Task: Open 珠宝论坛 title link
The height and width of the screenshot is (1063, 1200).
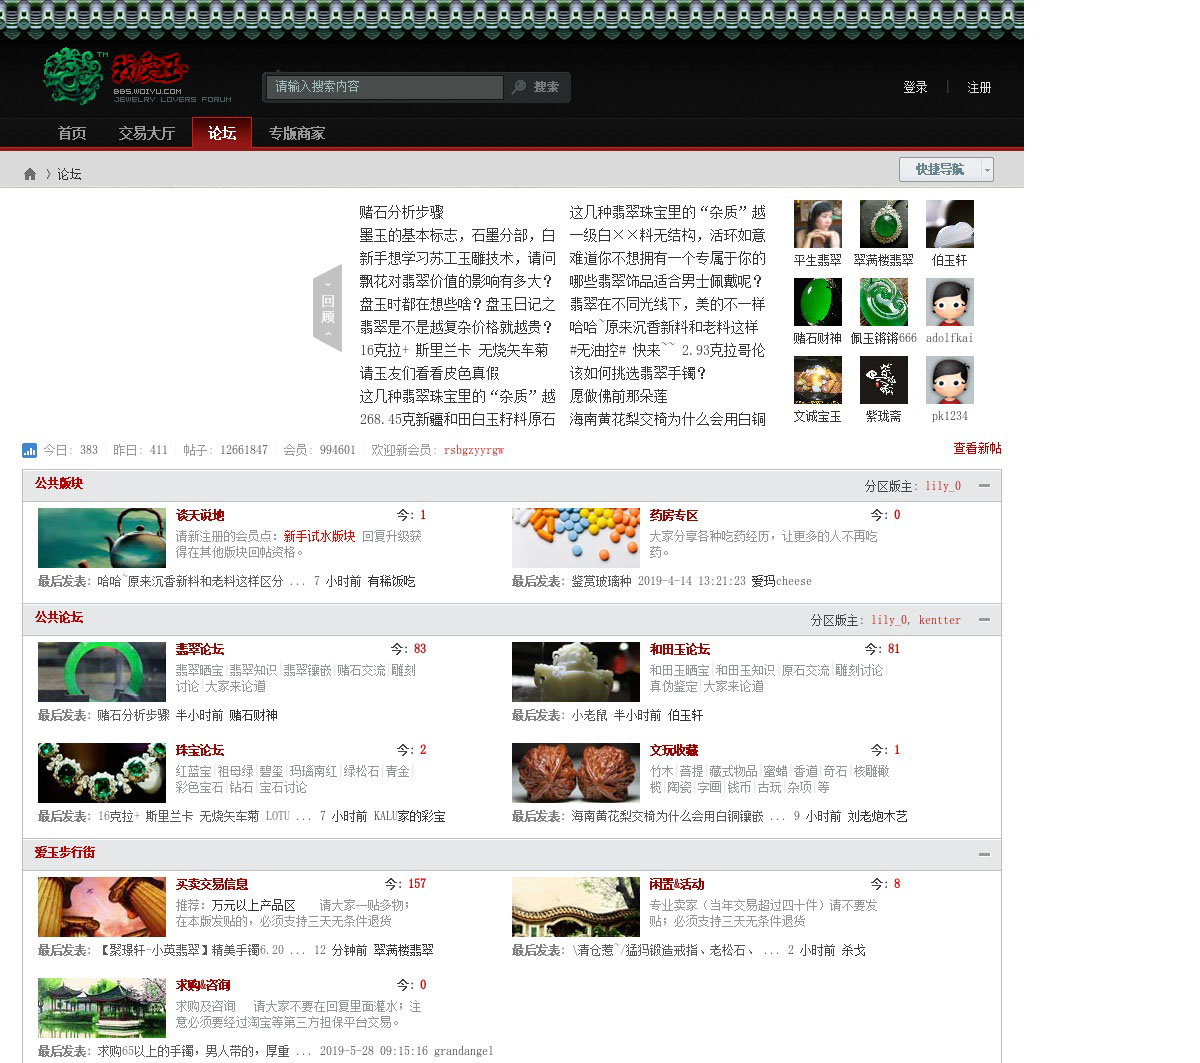Action: tap(200, 750)
